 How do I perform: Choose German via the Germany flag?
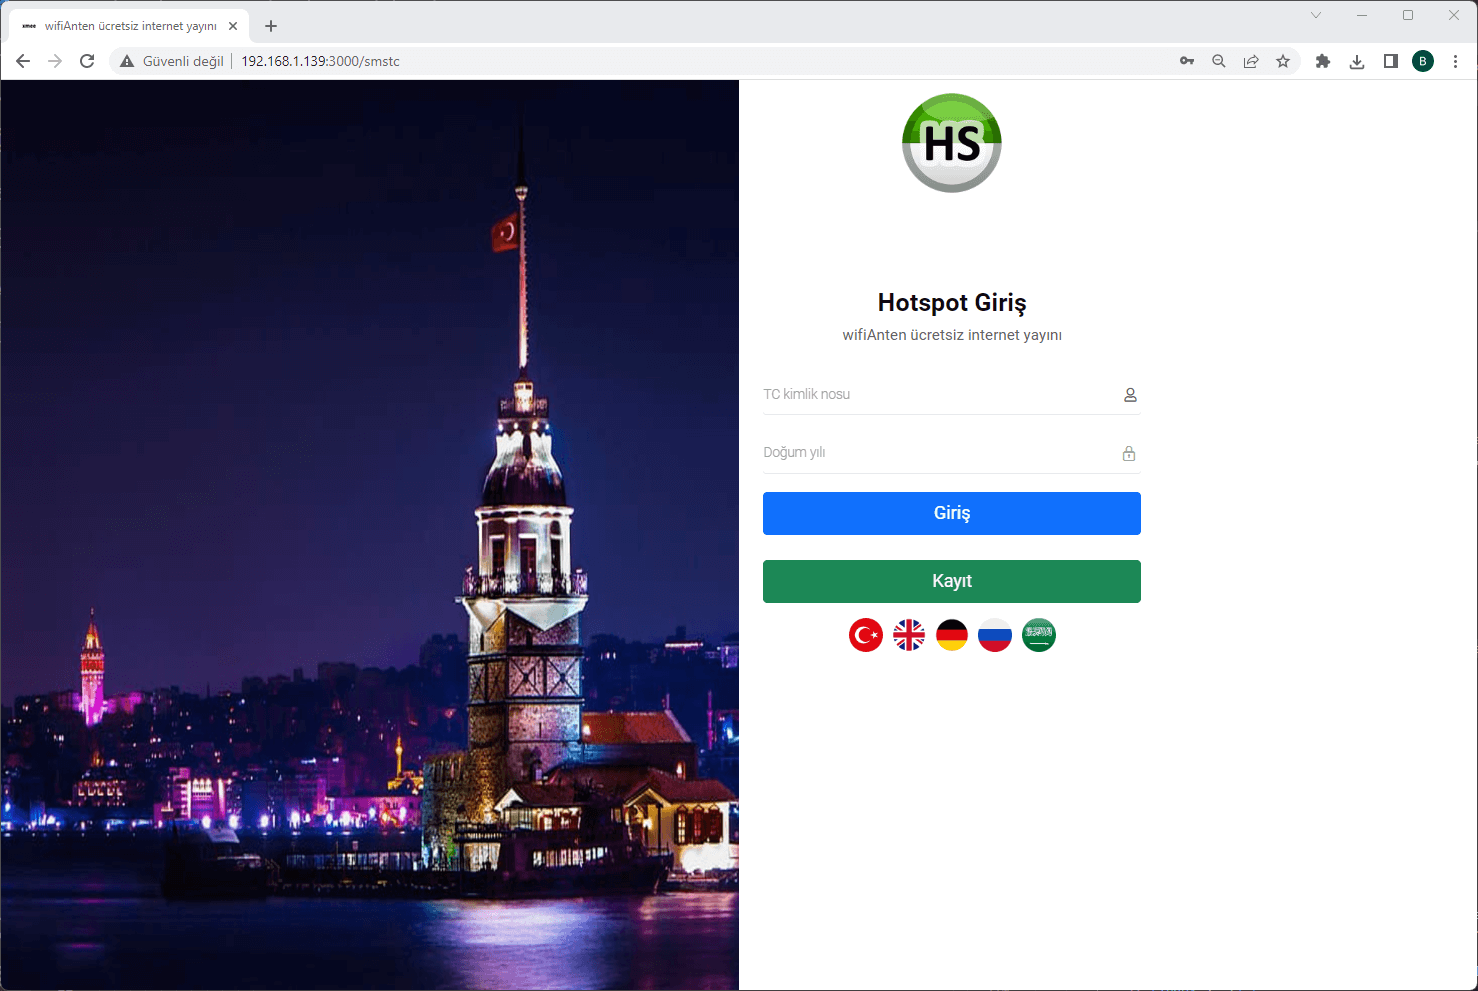click(x=952, y=635)
